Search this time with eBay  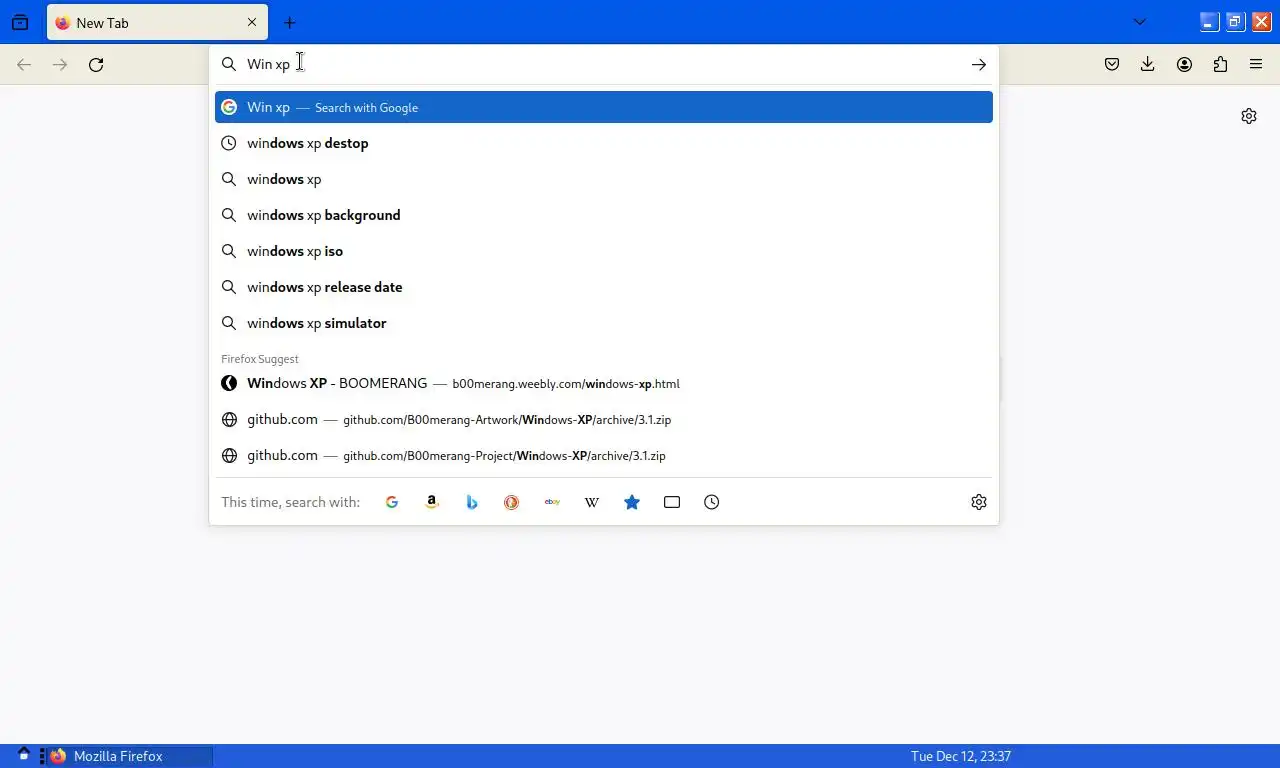click(552, 502)
